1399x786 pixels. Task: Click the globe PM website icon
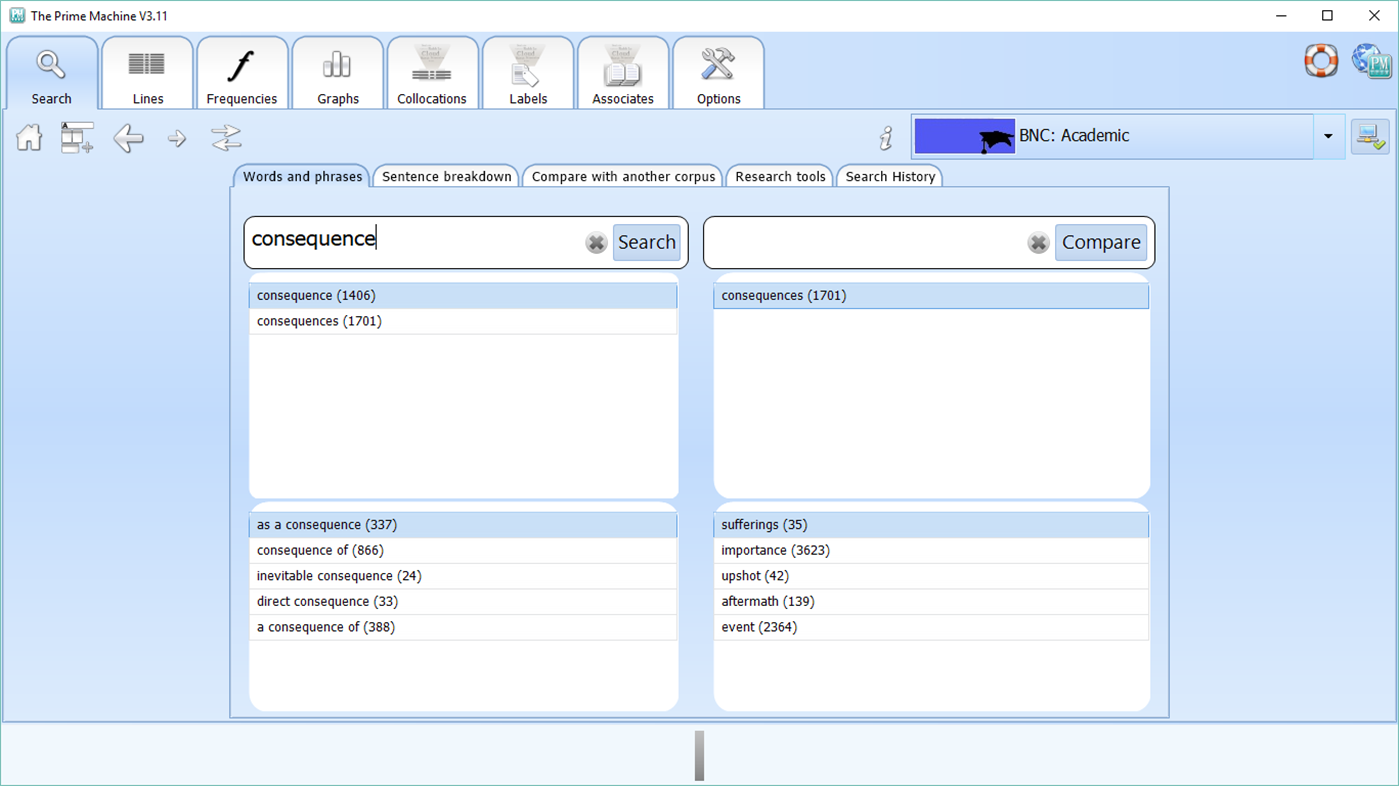coord(1371,61)
